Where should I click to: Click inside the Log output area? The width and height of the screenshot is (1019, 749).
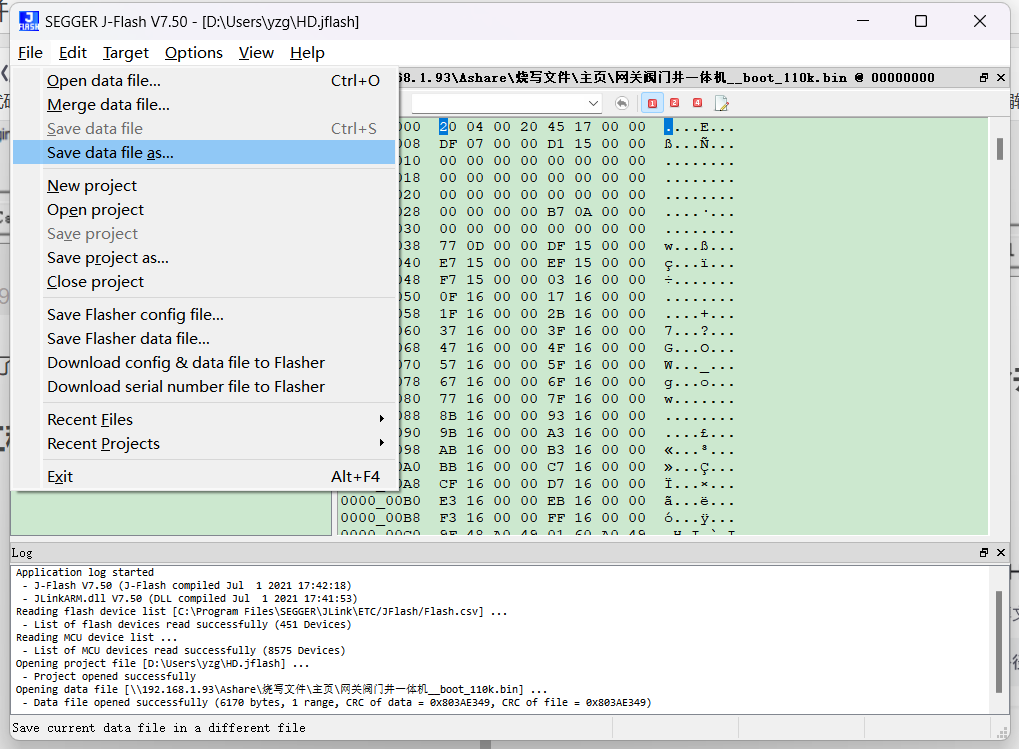pos(500,640)
